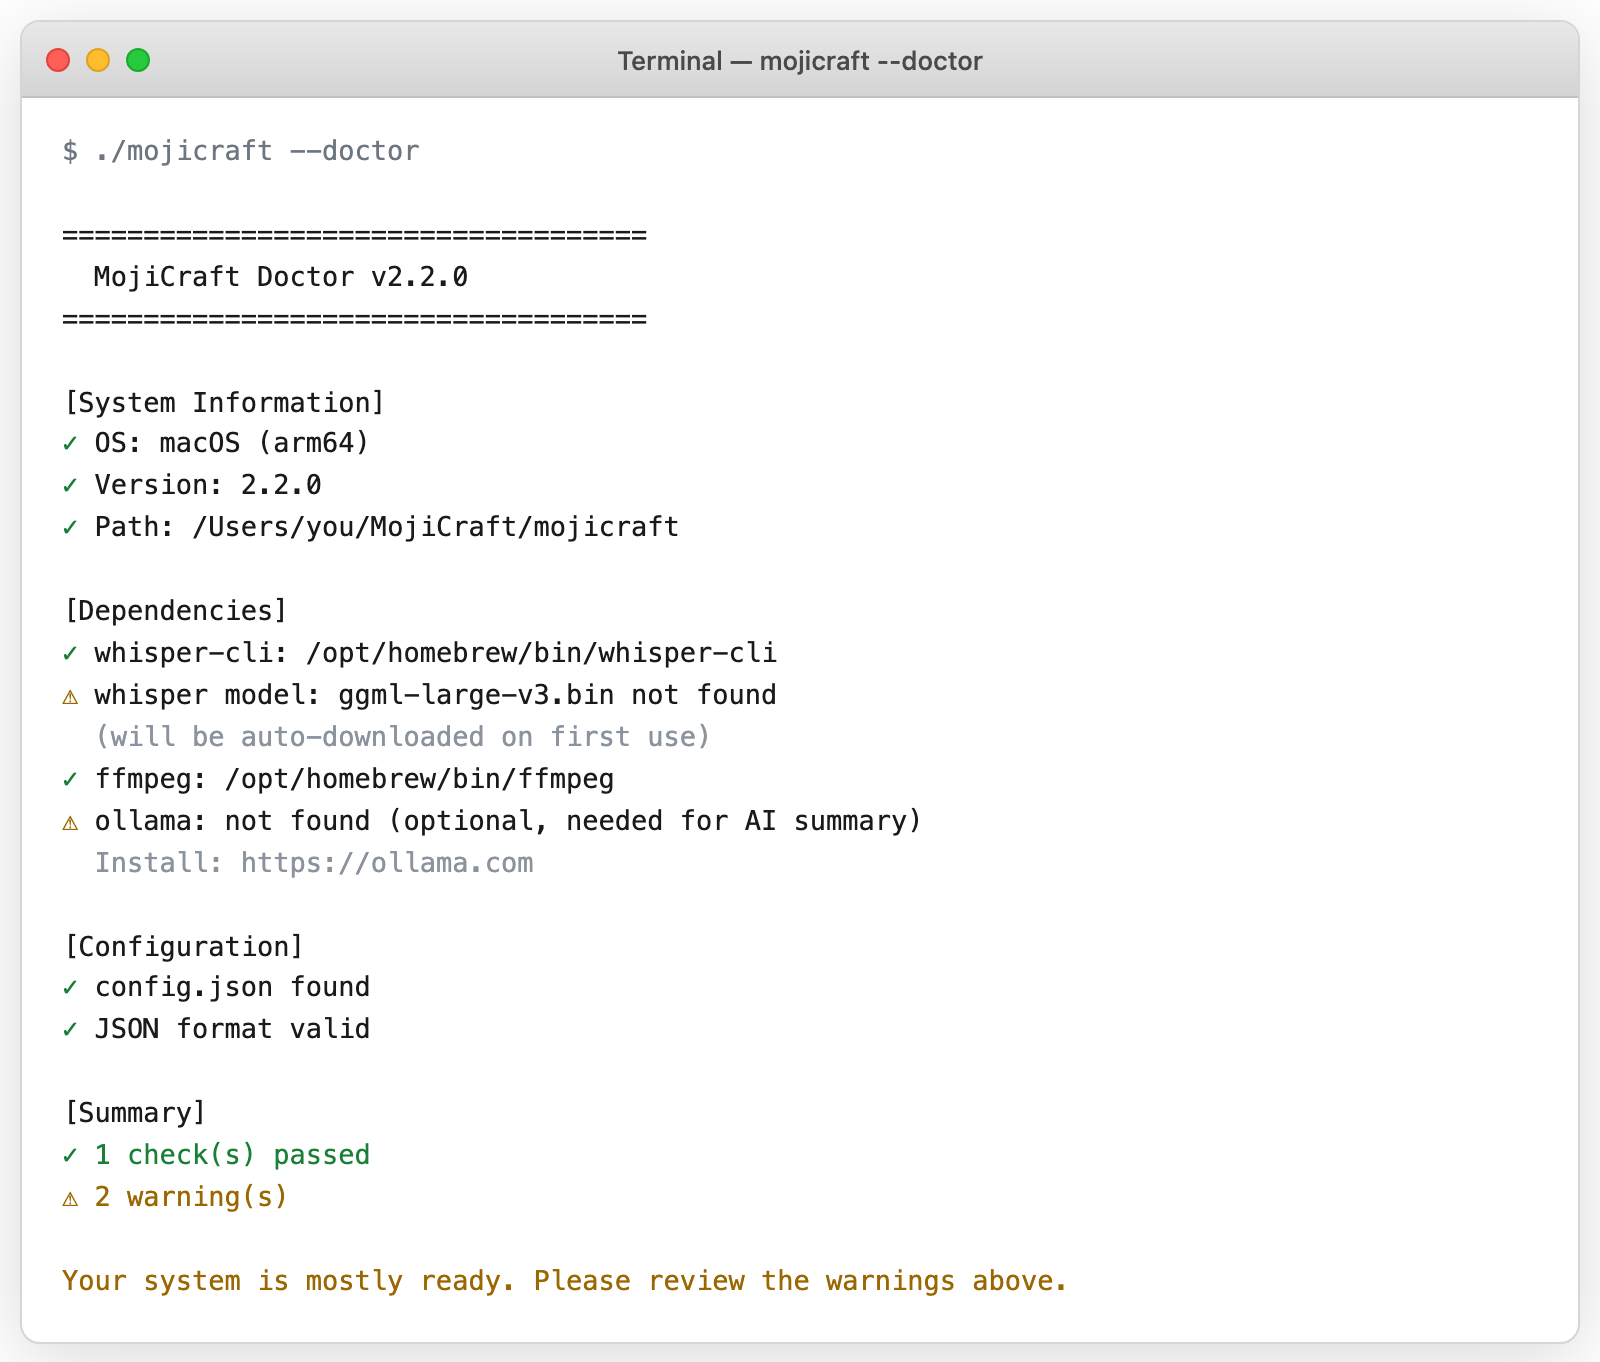Viewport: 1600px width, 1362px height.
Task: Click the /Users/you/MojiCraft/mojicraft path text
Action: point(435,527)
